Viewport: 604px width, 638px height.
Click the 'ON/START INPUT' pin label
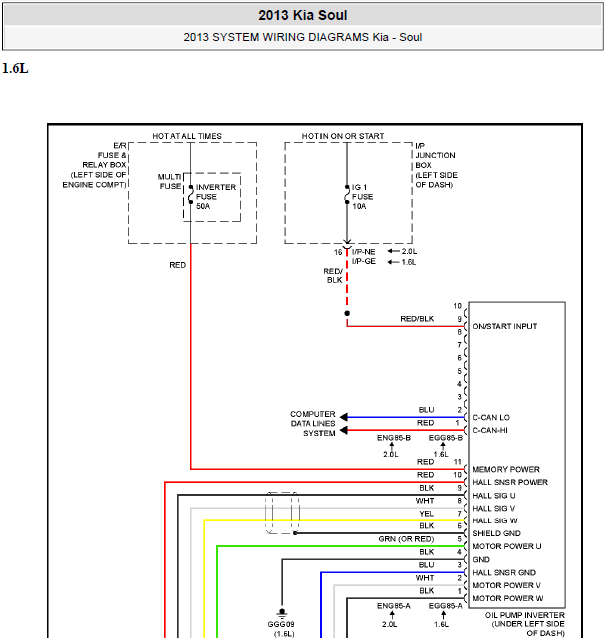coord(505,326)
